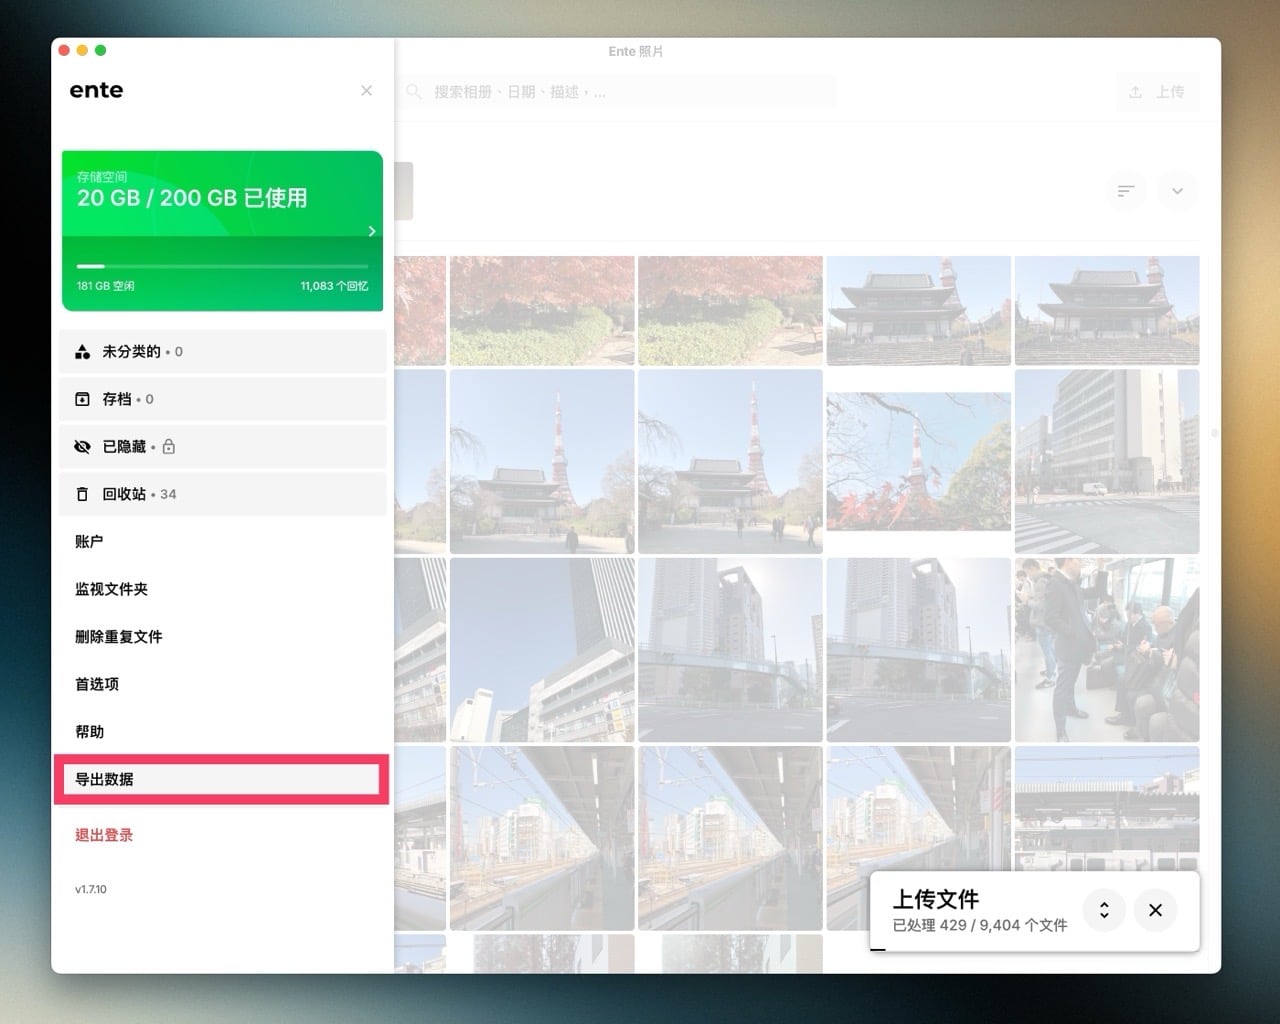1280x1024 pixels.
Task: Click the lock icon beside 已隐藏
Action: [168, 447]
